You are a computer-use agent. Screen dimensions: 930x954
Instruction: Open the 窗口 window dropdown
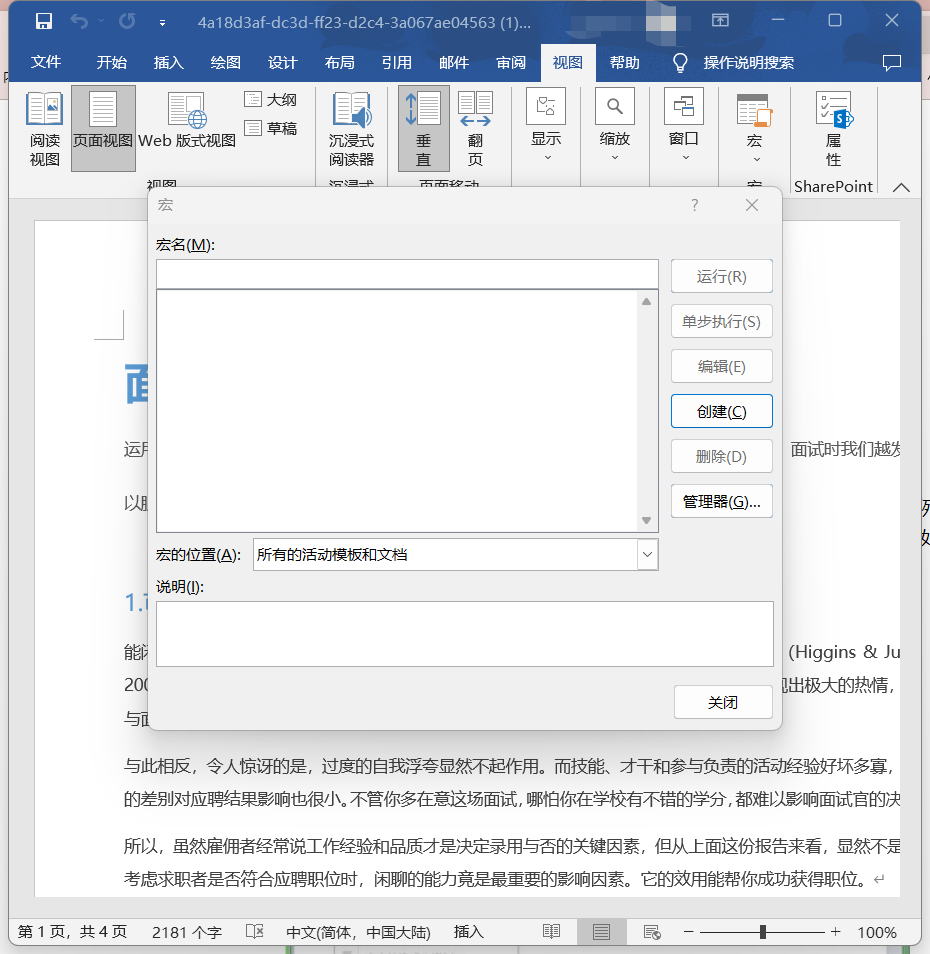point(684,128)
